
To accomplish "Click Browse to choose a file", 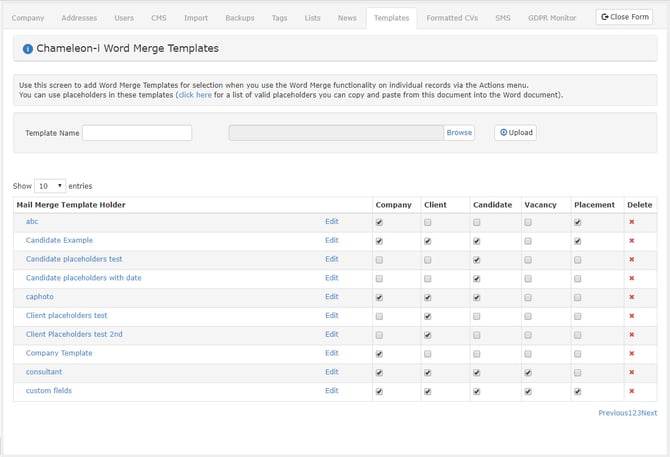I will tap(459, 133).
